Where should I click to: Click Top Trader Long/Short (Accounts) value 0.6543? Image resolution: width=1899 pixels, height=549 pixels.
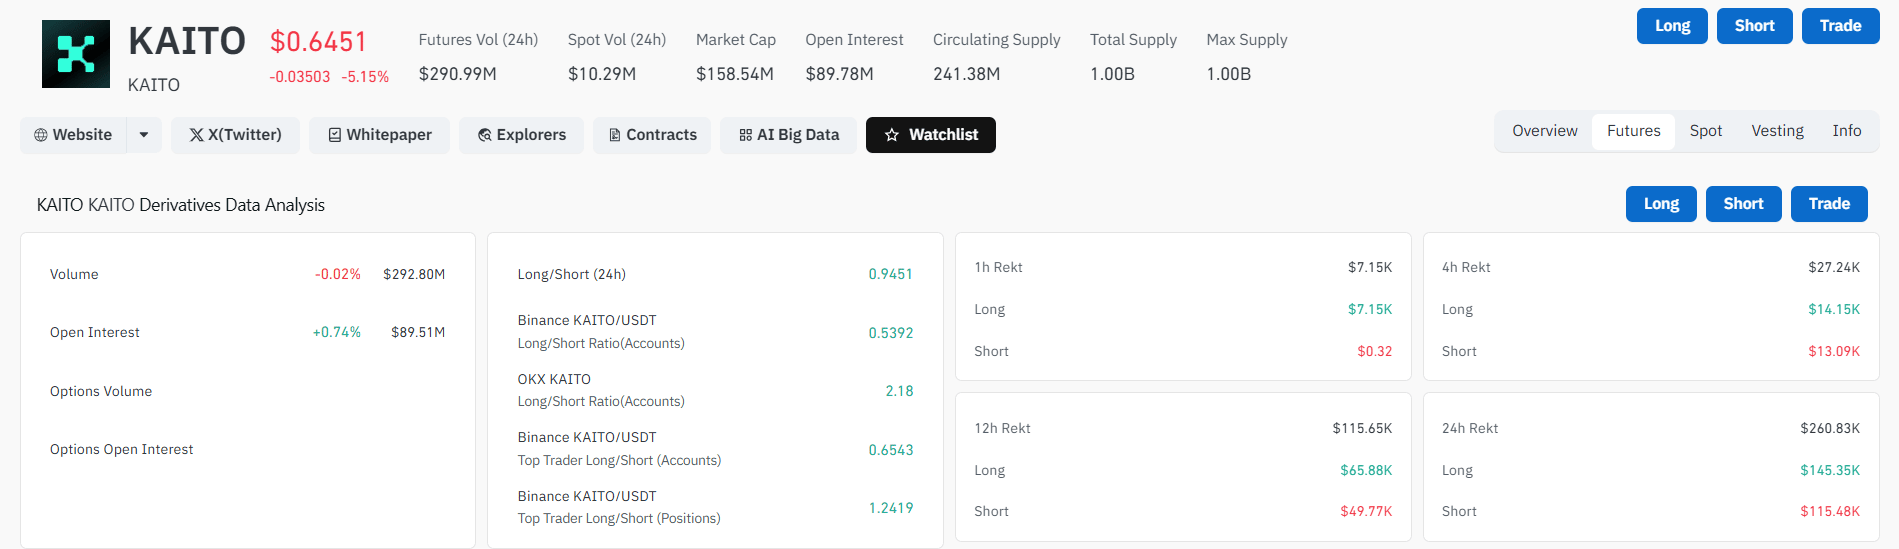[890, 450]
